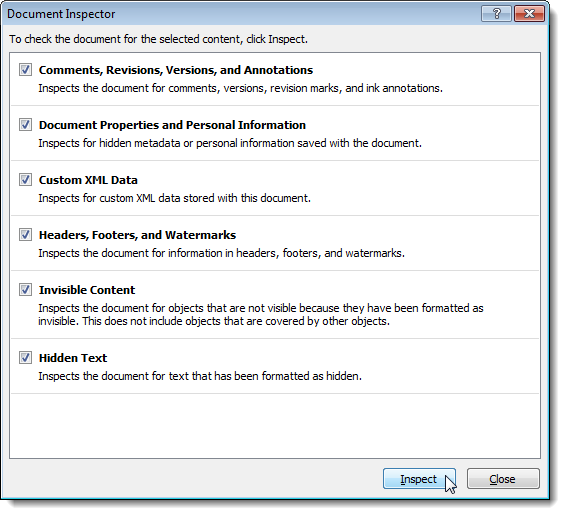Select the 'Document Properties and Personal Information' heading
The image size is (565, 515).
click(172, 125)
